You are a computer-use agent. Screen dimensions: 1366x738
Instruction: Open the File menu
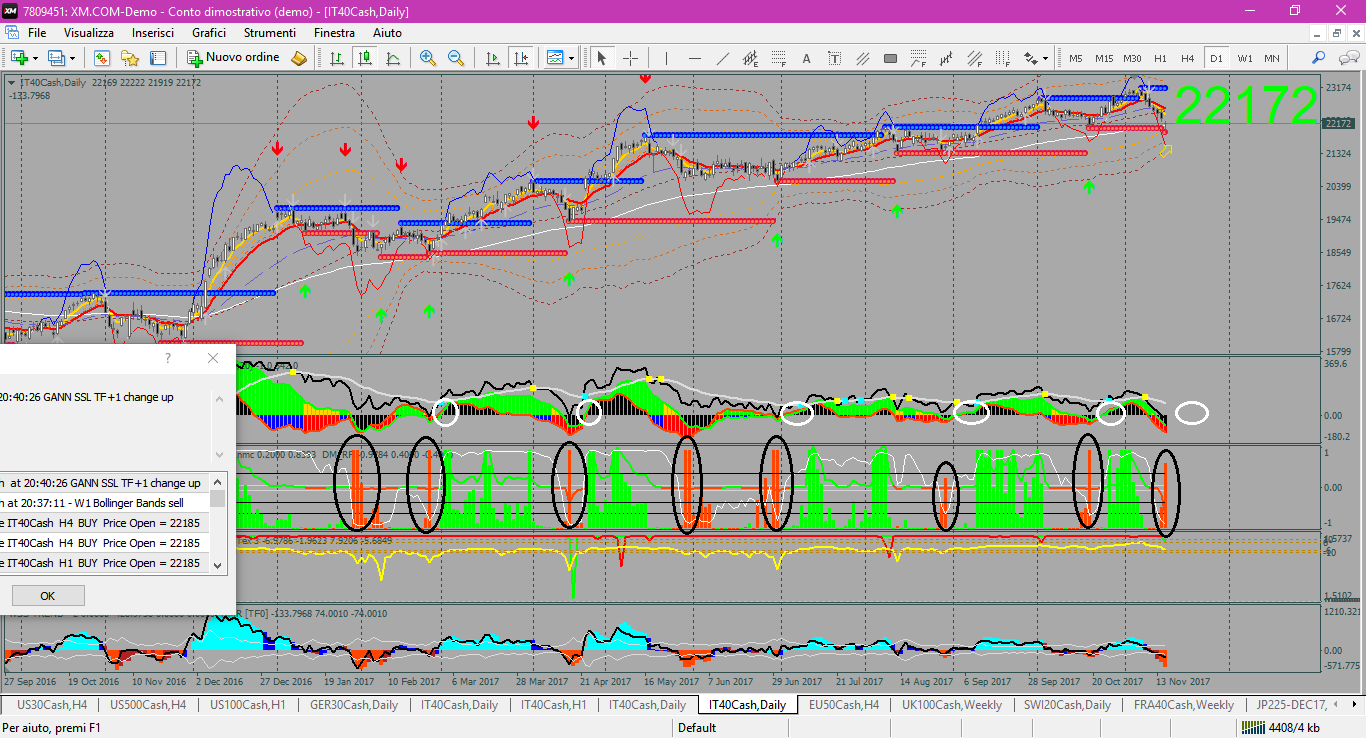(37, 33)
